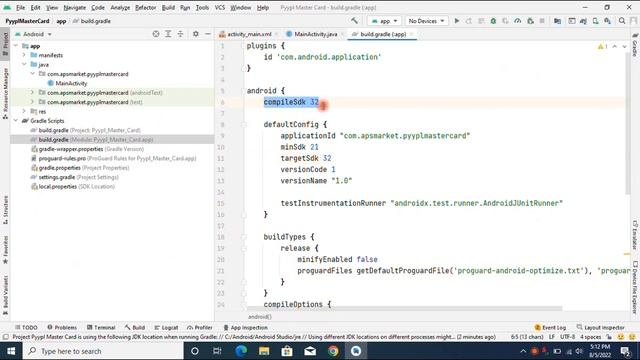
Task: Click the Debug app bug icon
Action: tap(493, 21)
